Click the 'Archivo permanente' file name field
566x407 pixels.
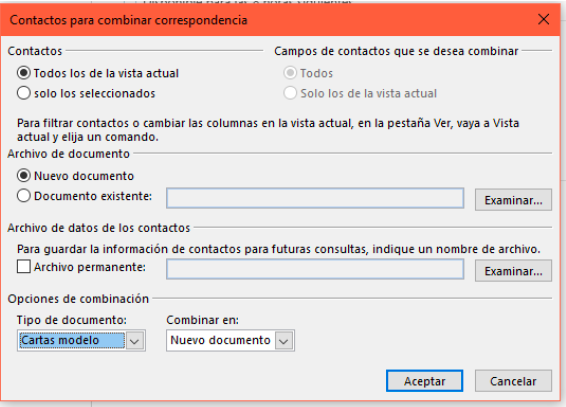tap(315, 269)
